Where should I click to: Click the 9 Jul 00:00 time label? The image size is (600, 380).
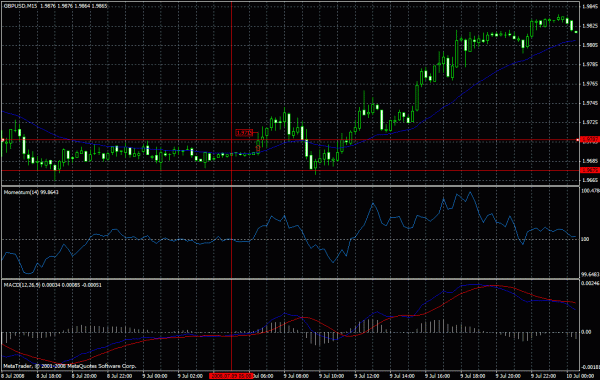[x=155, y=376]
